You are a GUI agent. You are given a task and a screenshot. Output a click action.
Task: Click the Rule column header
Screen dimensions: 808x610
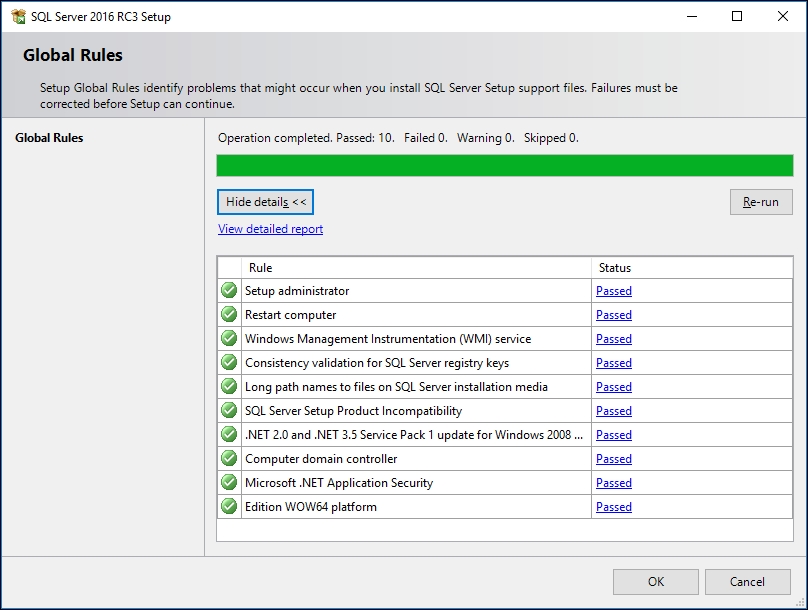point(416,268)
